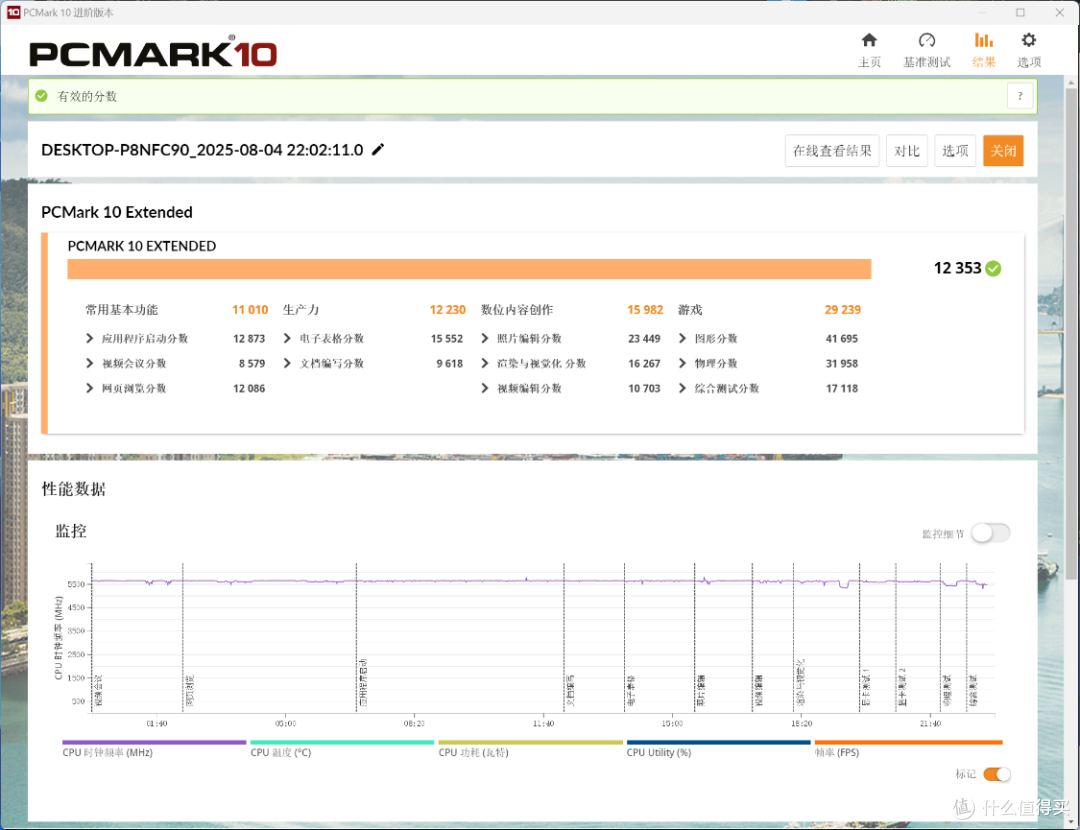Click the 选项 button beside 对比
1080x830 pixels.
click(955, 151)
